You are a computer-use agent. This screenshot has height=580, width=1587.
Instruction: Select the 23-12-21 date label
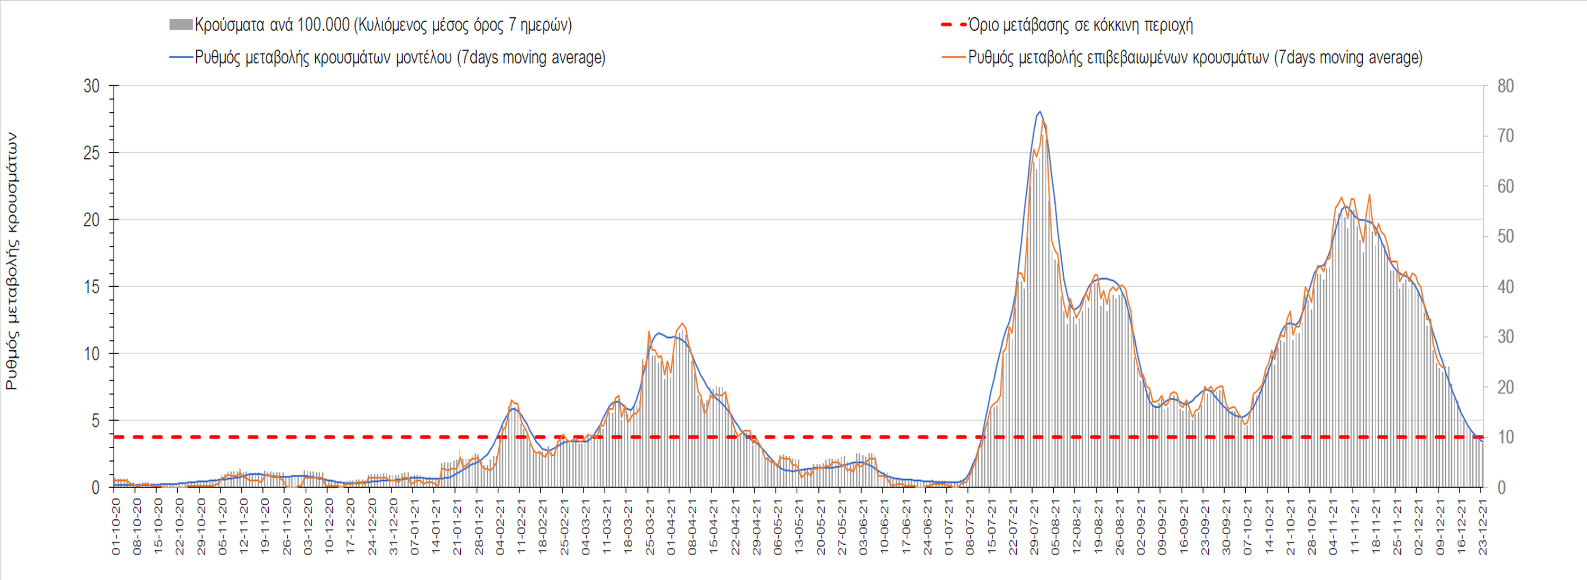pos(1483,528)
